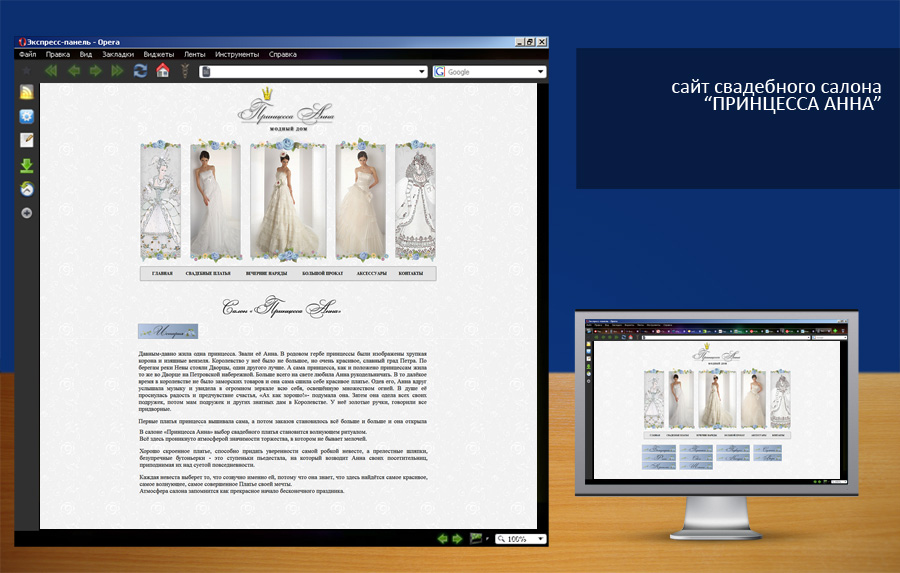Follow the ГЛАВНАЯ site navigation link
Image resolution: width=900 pixels, height=573 pixels.
click(162, 273)
